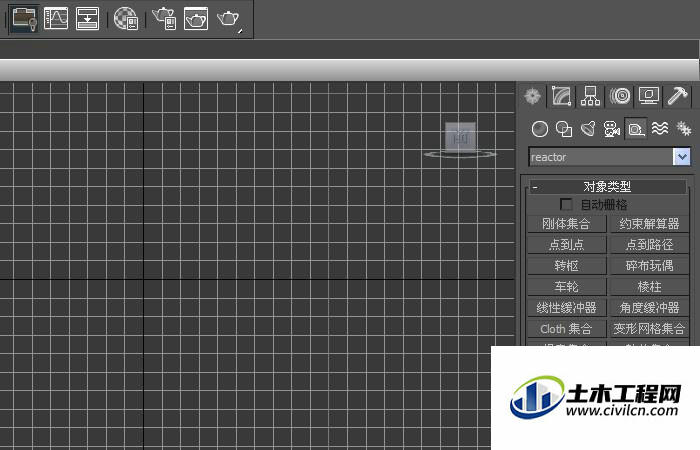Enable the 自动栅格 checkbox
The height and width of the screenshot is (450, 700).
click(566, 204)
